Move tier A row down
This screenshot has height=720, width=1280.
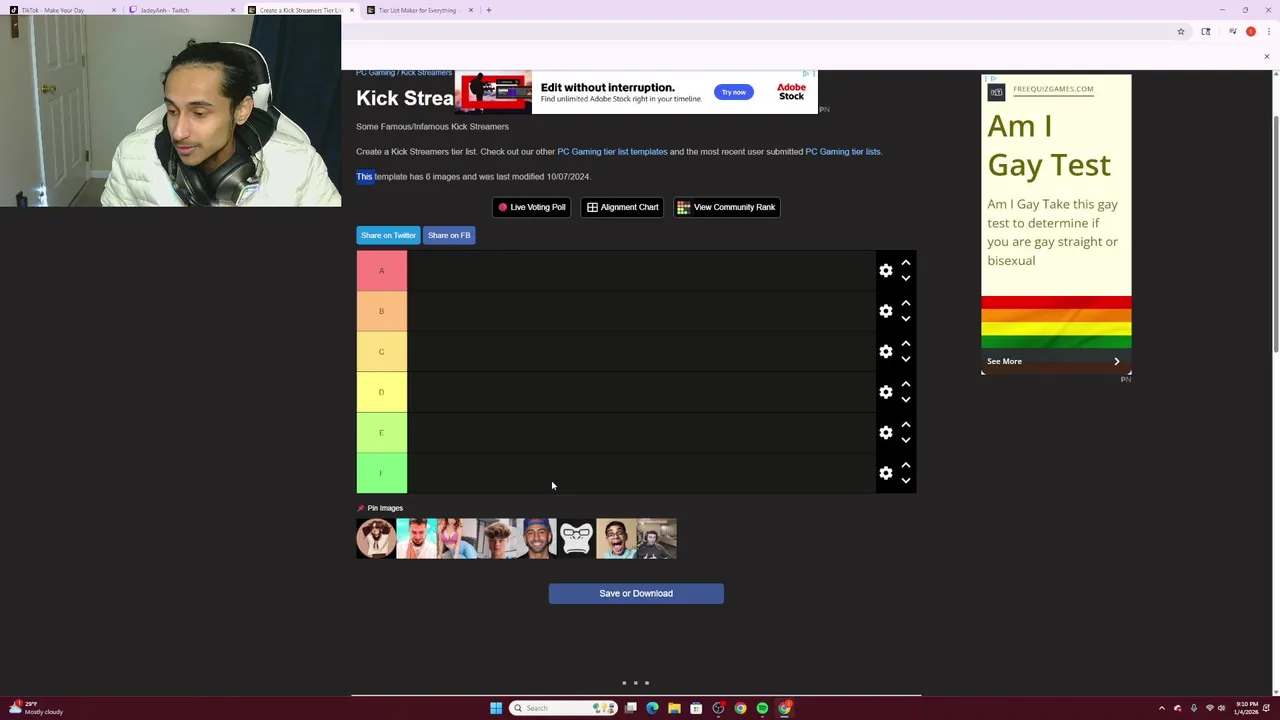pos(906,279)
